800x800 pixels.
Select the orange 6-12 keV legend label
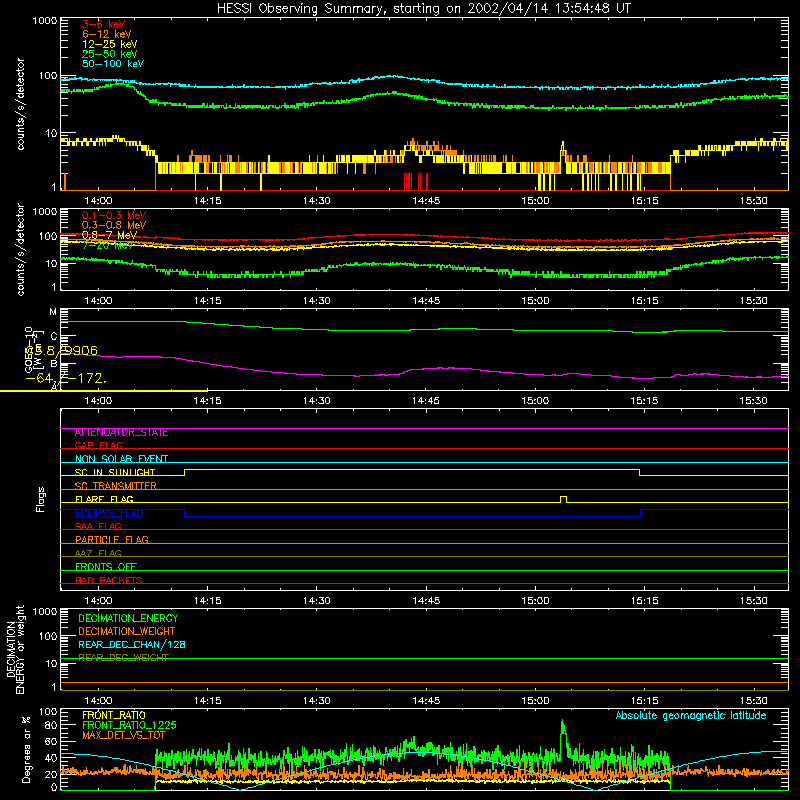click(x=107, y=34)
